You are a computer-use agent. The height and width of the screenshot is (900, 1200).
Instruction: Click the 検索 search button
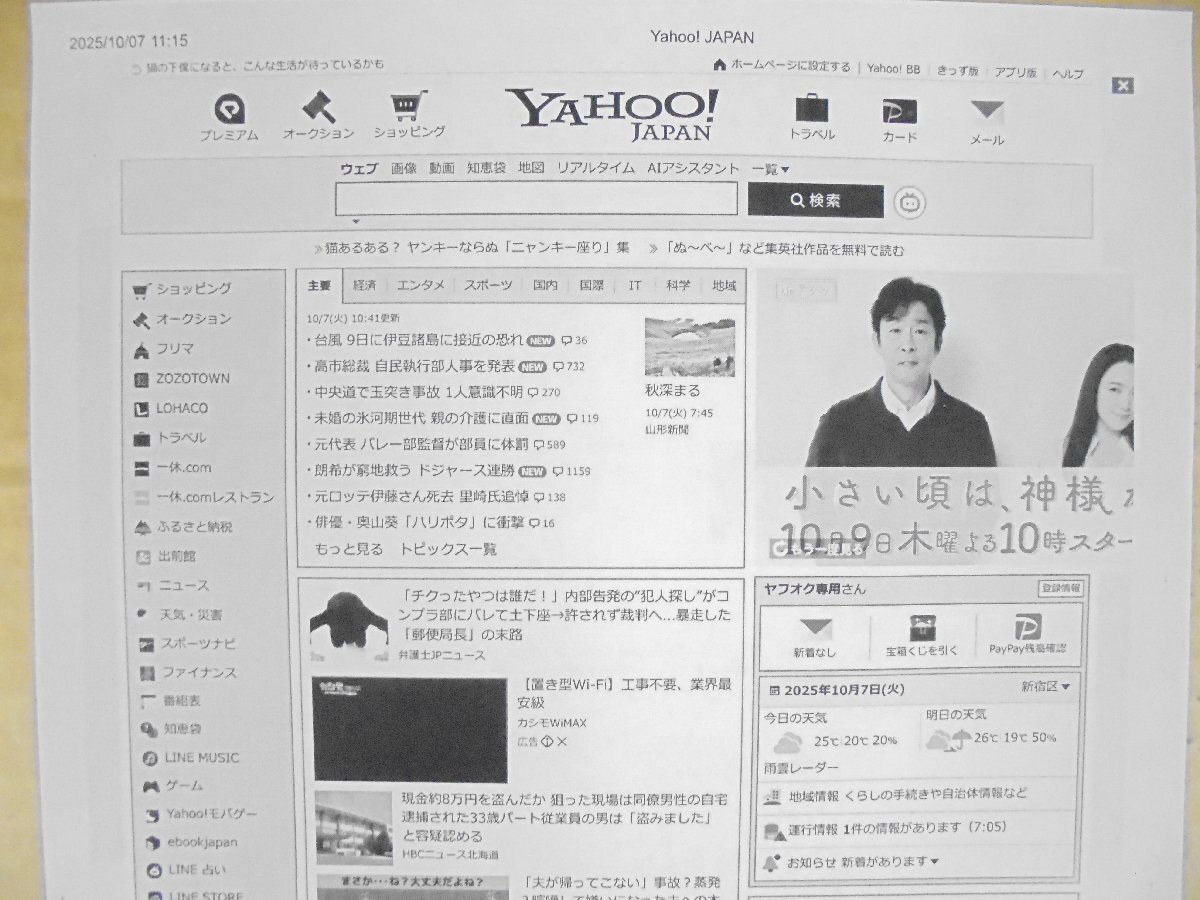[x=818, y=200]
